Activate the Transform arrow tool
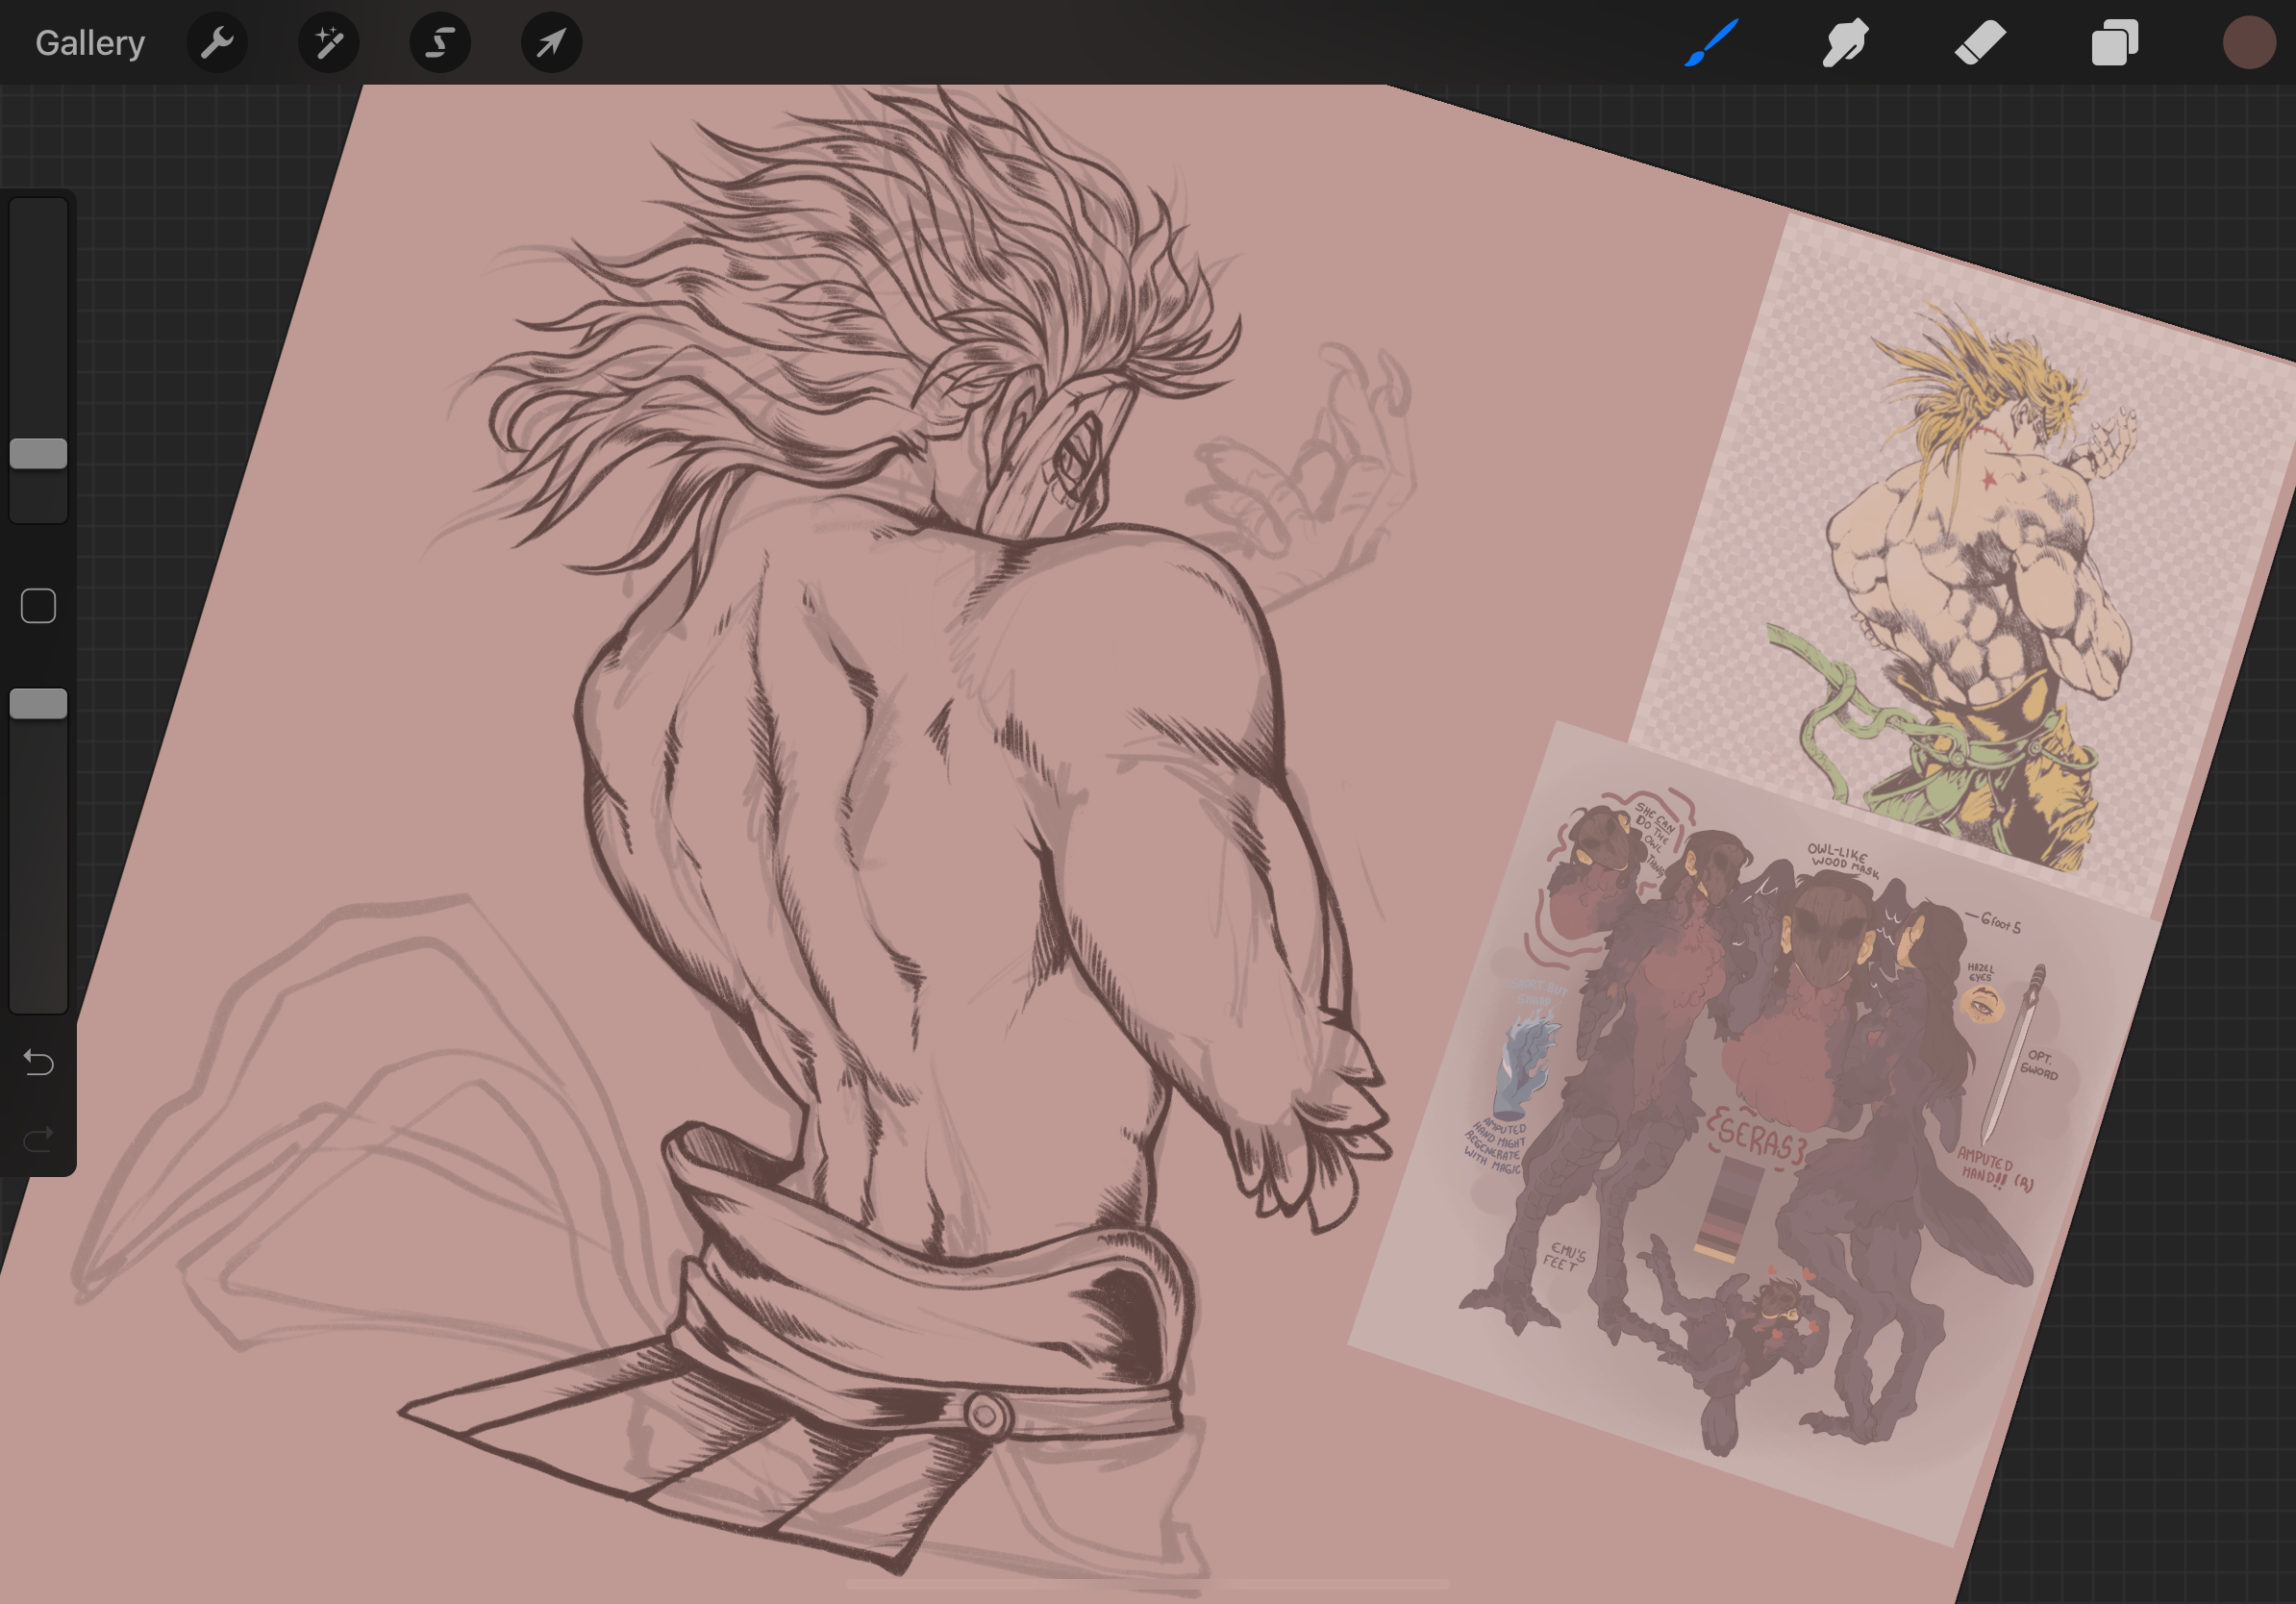The image size is (2296, 1604). tap(551, 43)
